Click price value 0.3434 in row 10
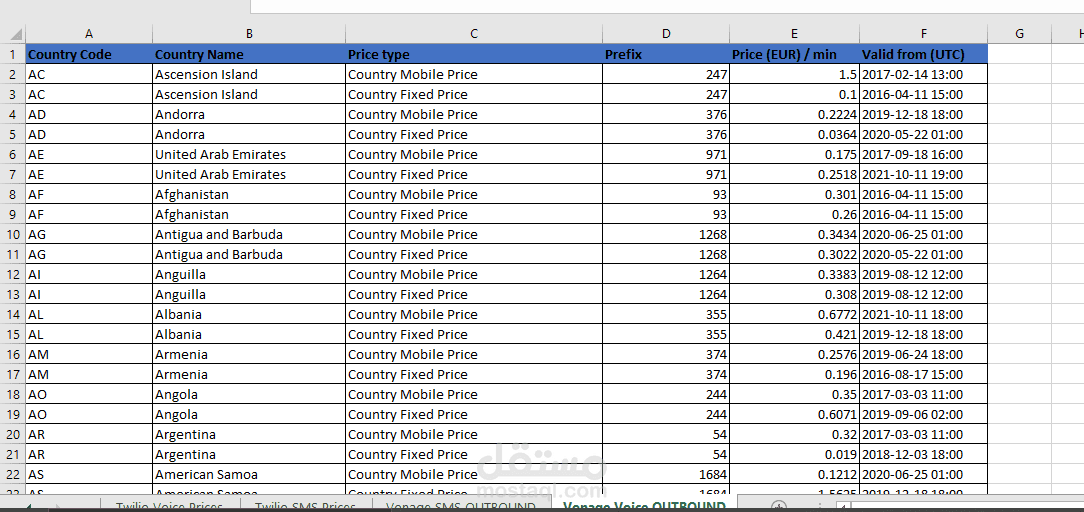 point(794,234)
